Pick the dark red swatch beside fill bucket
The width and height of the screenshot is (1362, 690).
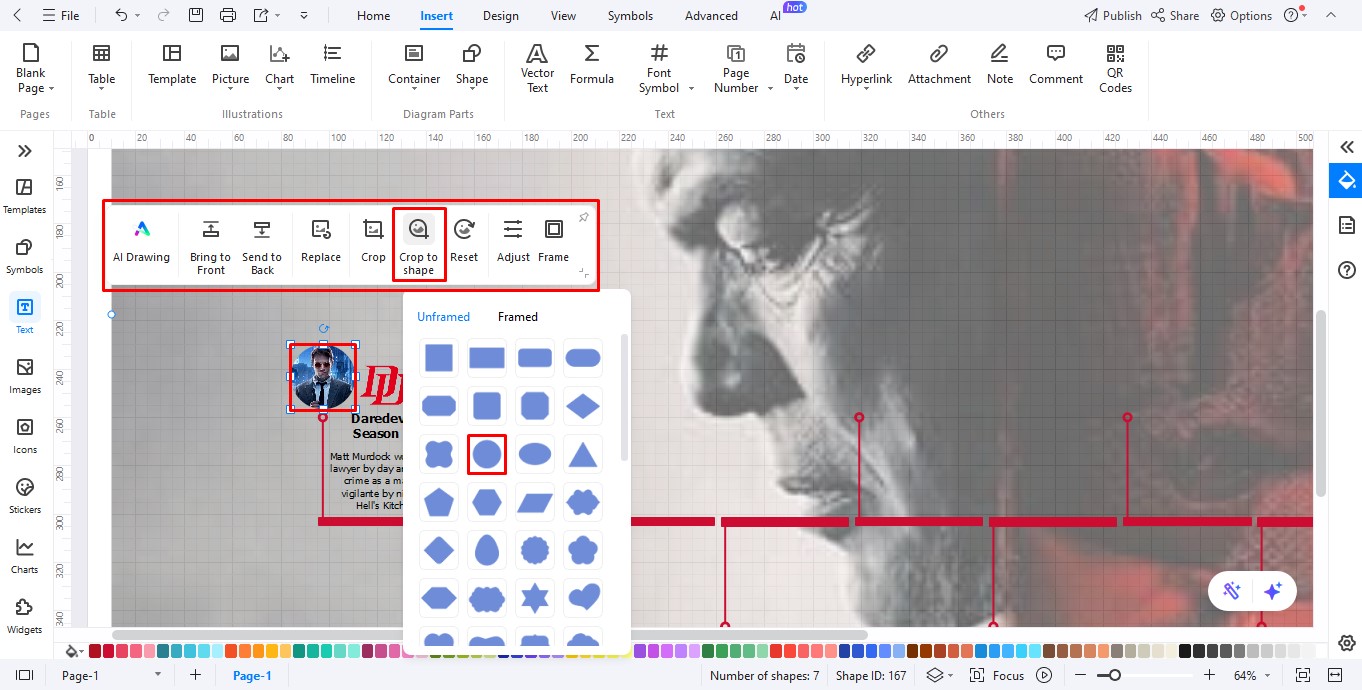coord(95,651)
